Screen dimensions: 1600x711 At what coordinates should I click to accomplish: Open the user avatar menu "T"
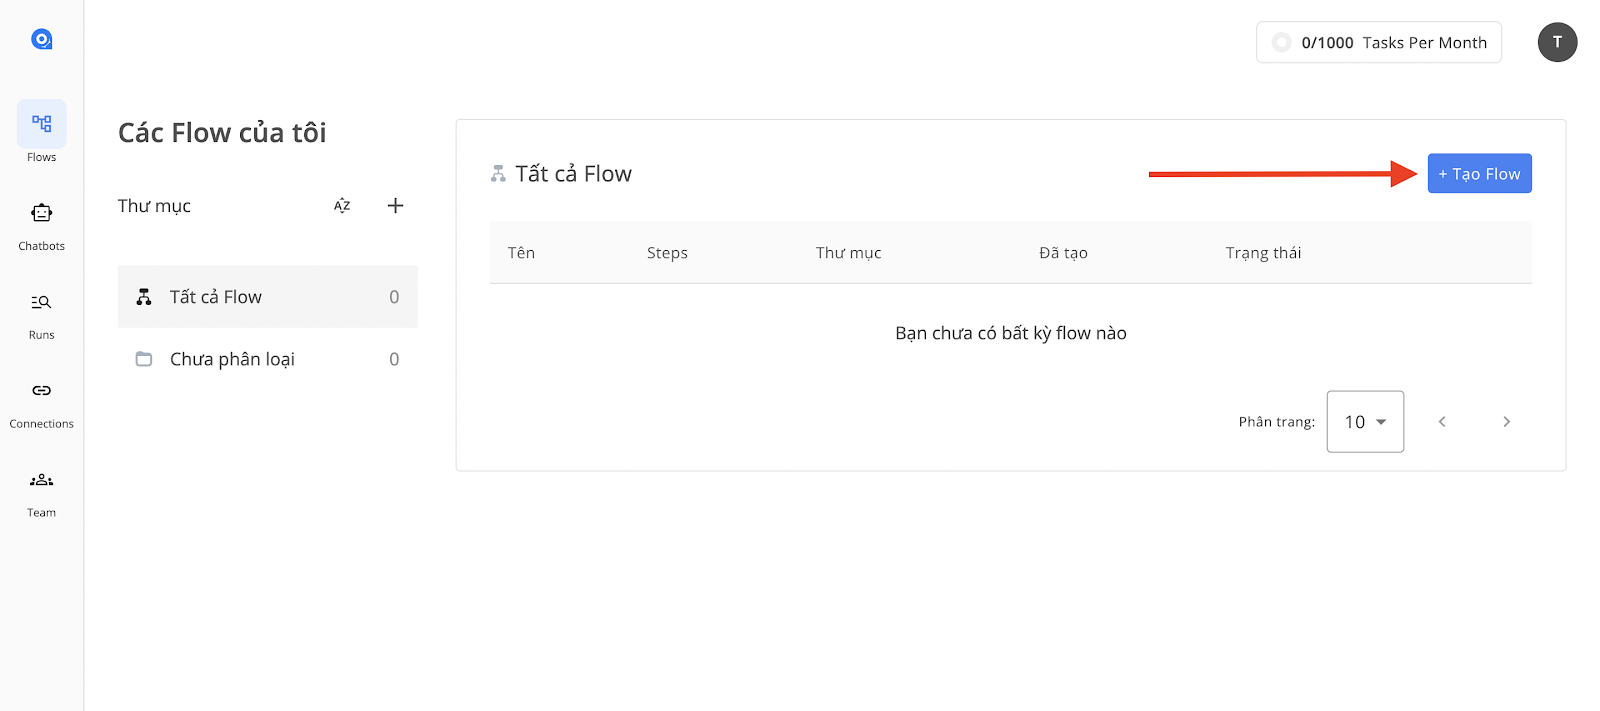click(1557, 42)
